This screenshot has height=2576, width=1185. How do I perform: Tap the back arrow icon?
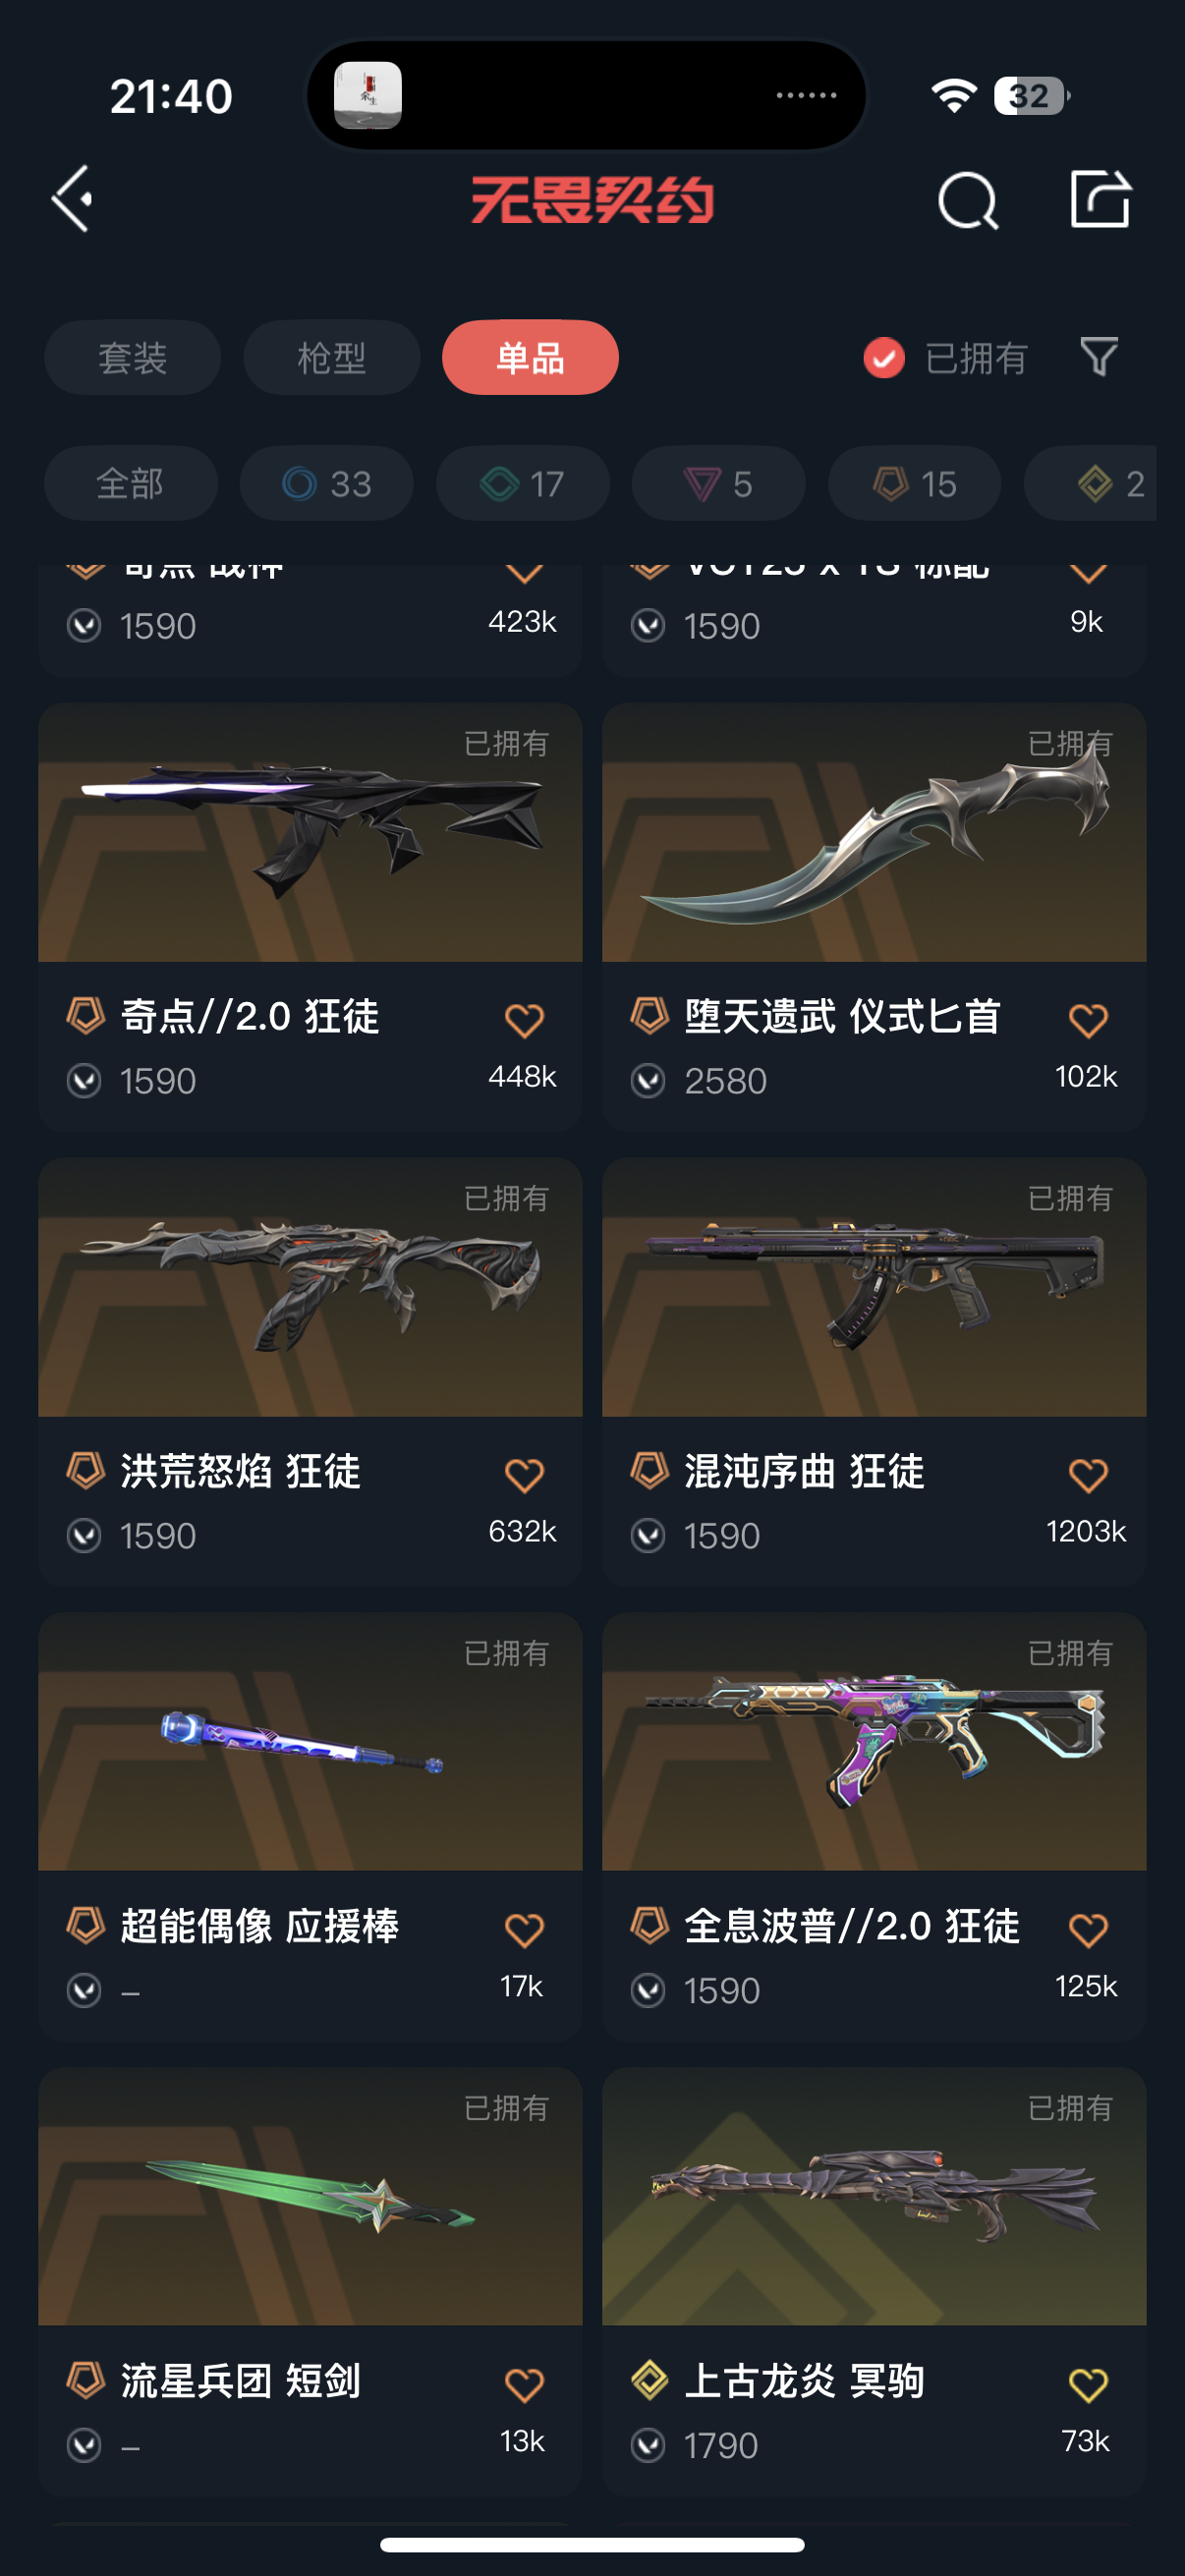73,199
